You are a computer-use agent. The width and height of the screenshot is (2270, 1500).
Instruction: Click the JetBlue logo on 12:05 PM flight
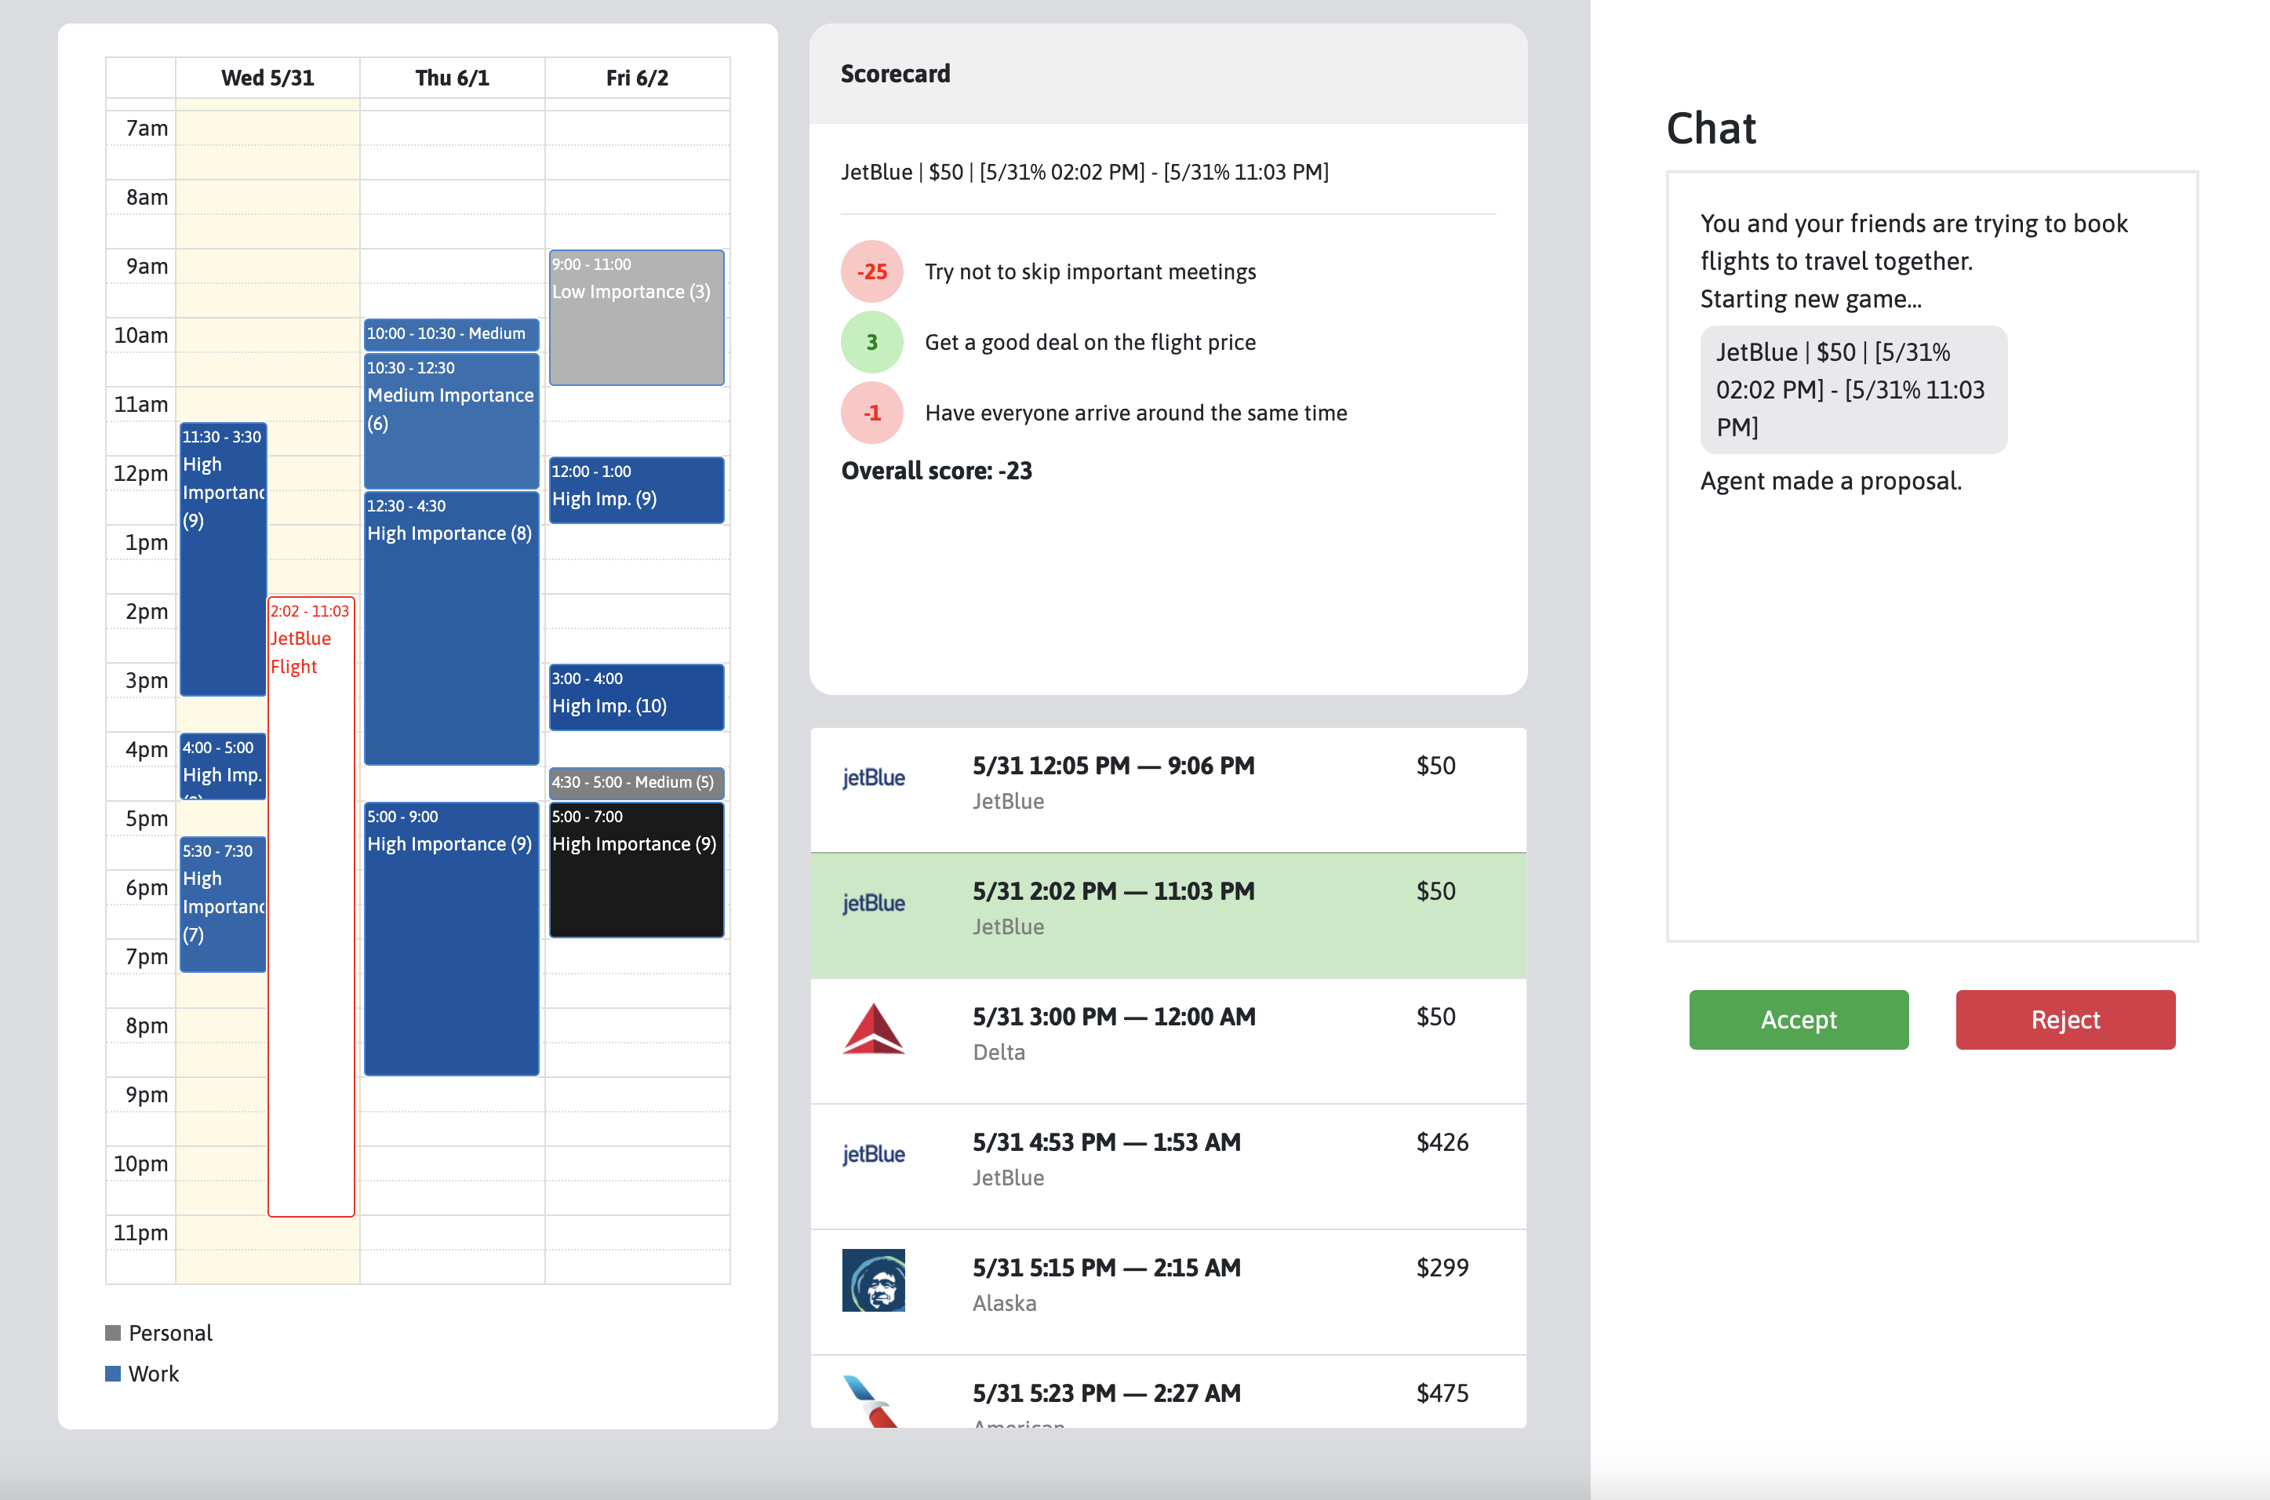pyautogui.click(x=873, y=778)
